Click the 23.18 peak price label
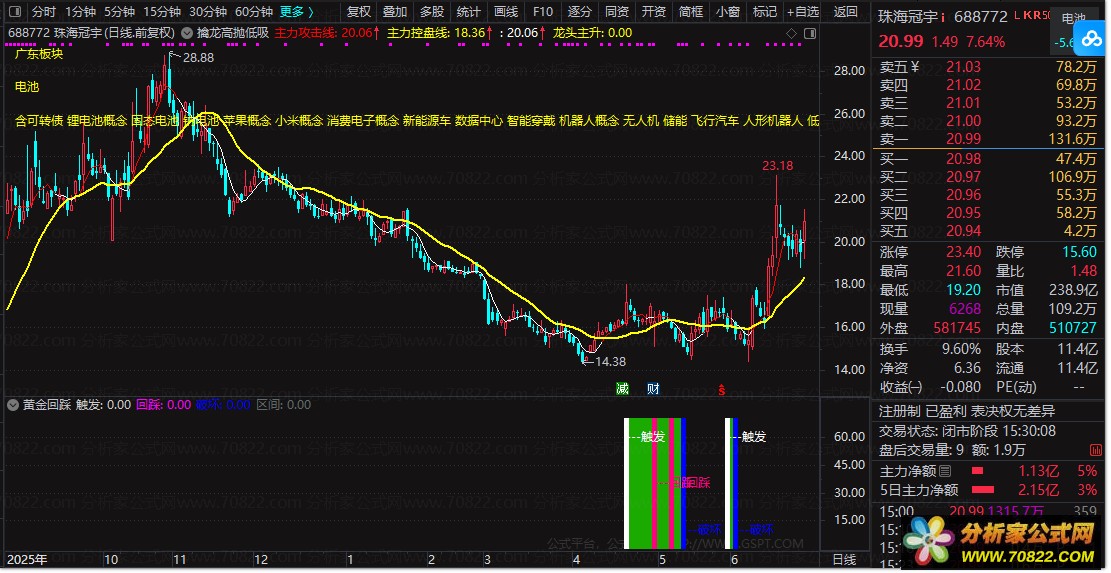 click(x=777, y=166)
